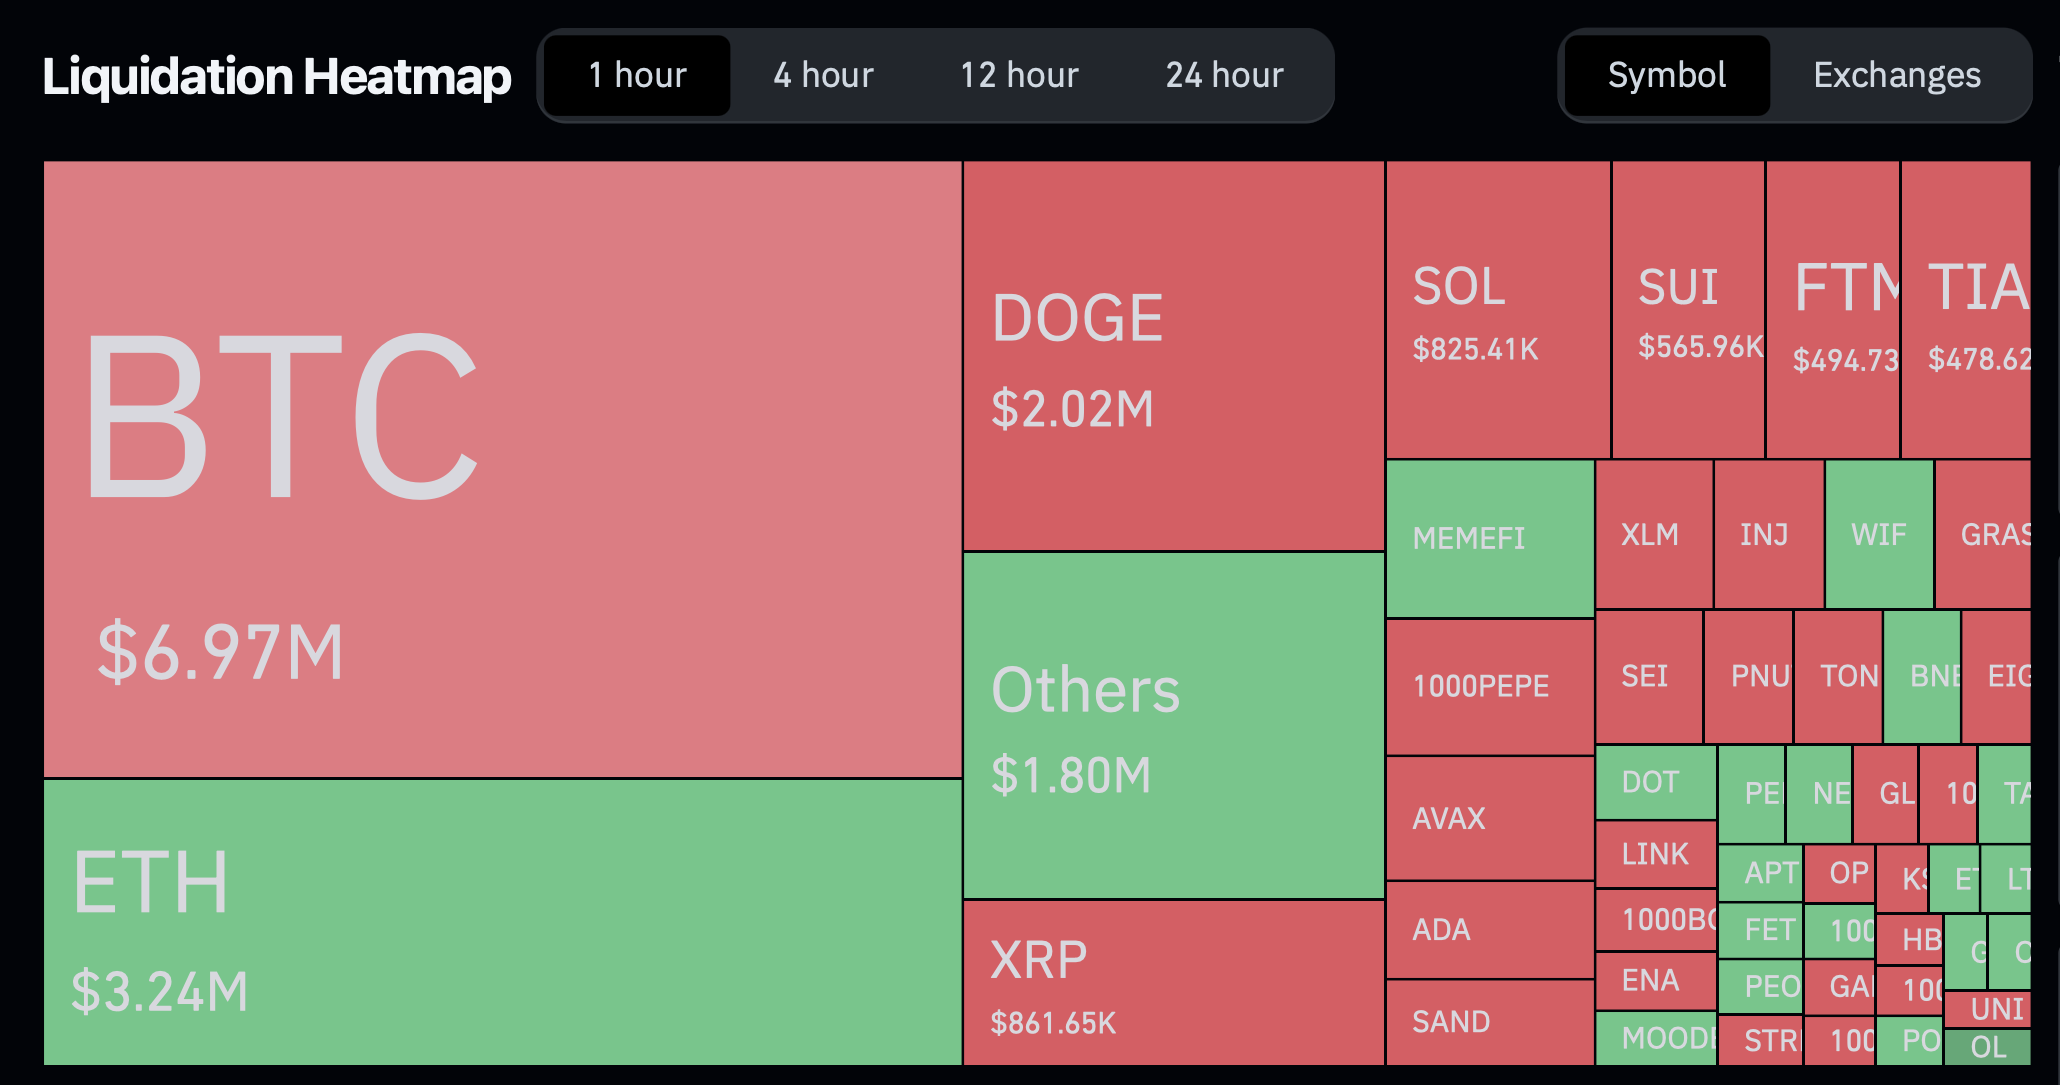Select the 1 hour timeframe
The width and height of the screenshot is (2060, 1085).
tap(638, 75)
